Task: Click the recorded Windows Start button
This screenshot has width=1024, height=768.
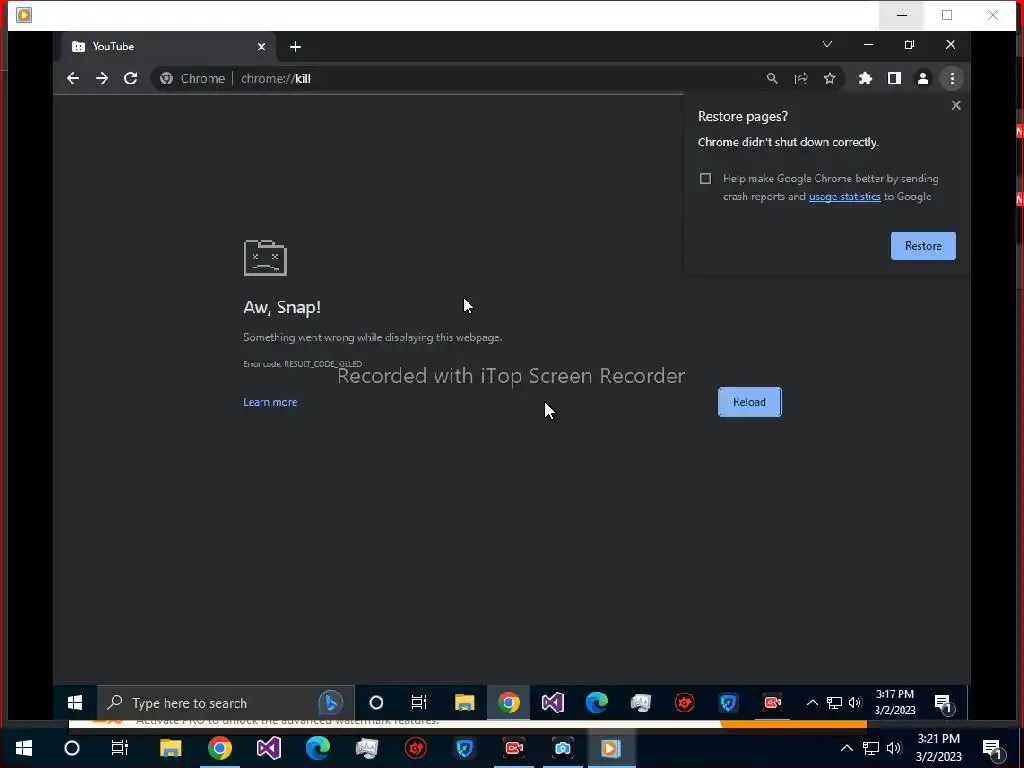Action: (75, 703)
